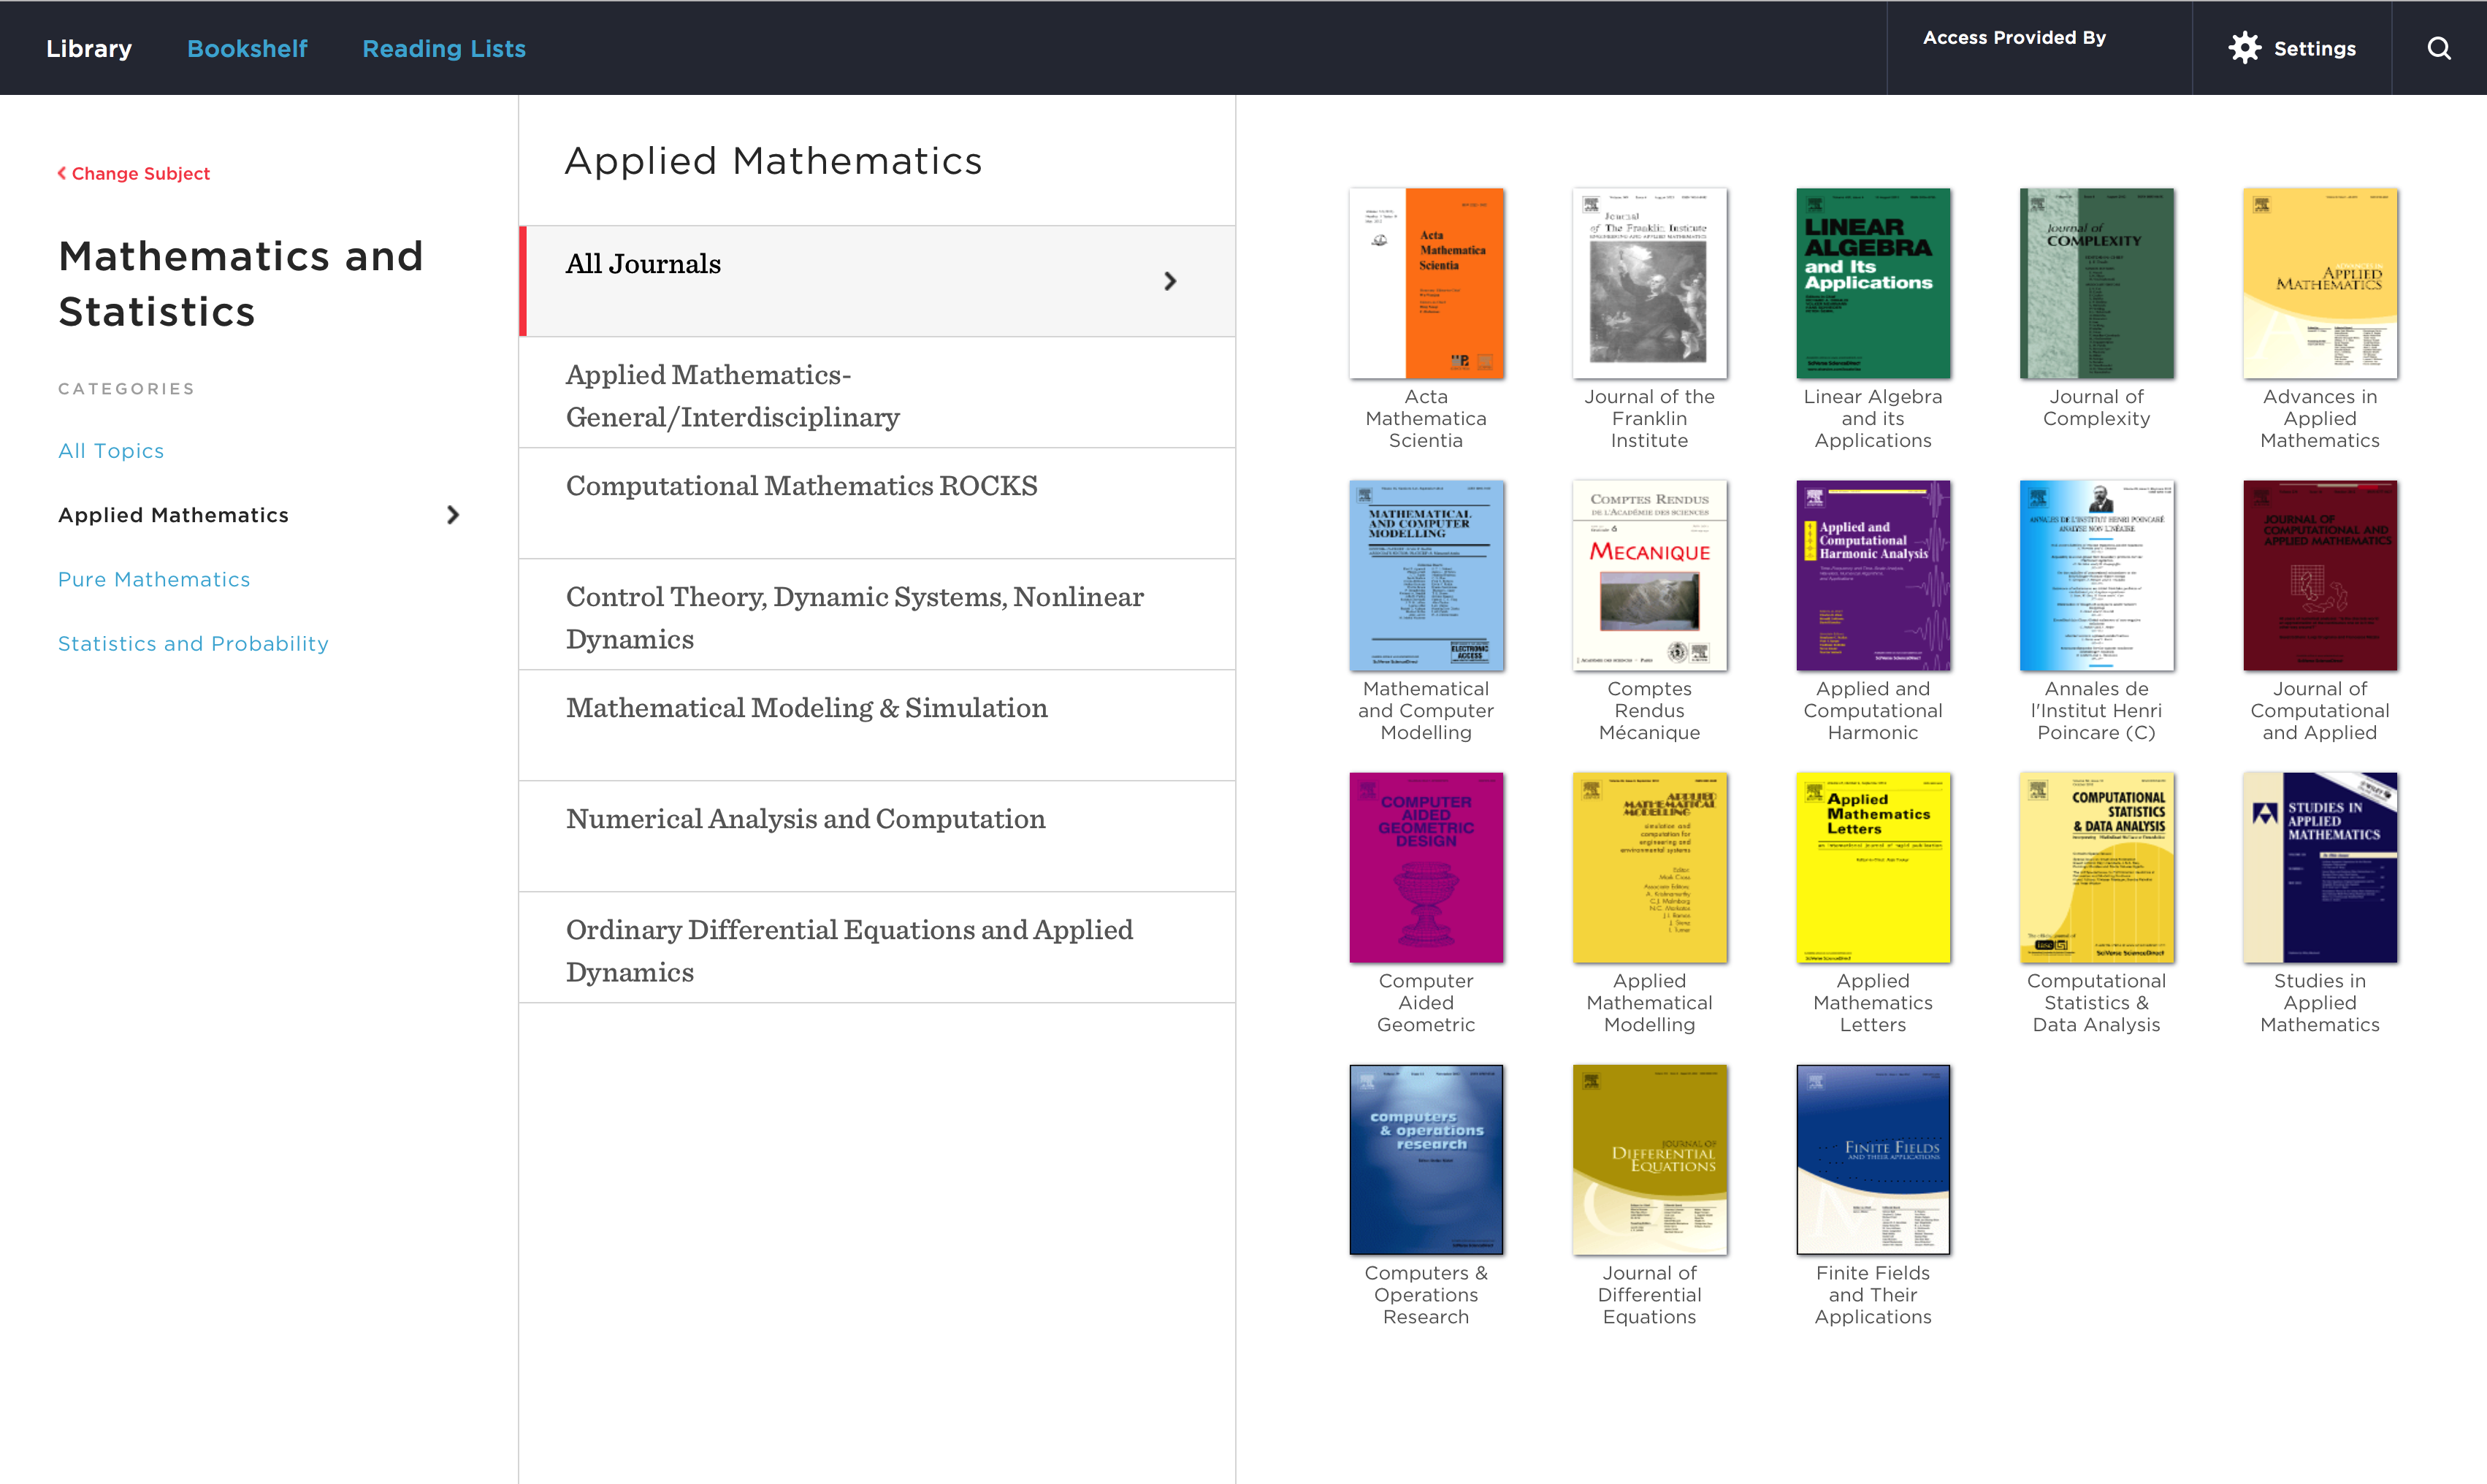
Task: Open the Reading Lists tab
Action: [x=443, y=48]
